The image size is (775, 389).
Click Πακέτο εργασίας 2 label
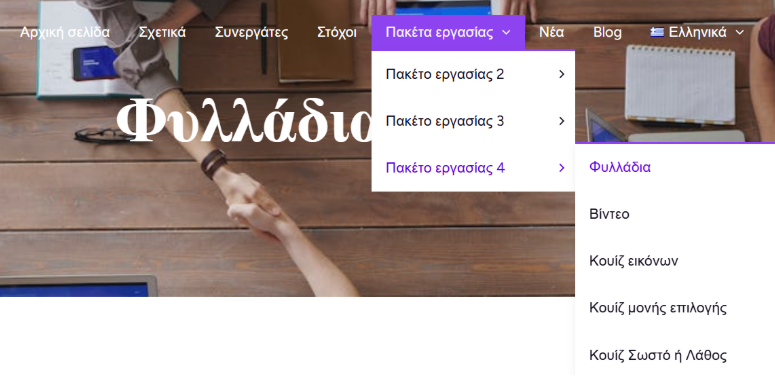click(x=445, y=74)
